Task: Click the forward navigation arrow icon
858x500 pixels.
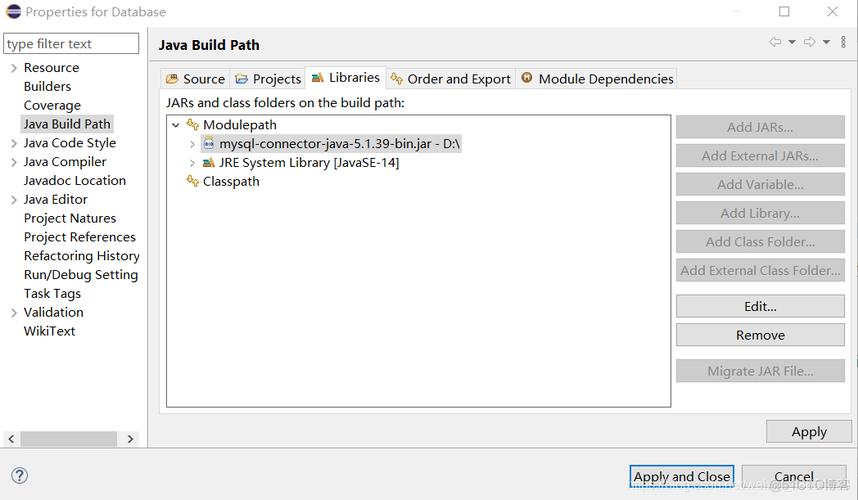Action: click(x=810, y=42)
